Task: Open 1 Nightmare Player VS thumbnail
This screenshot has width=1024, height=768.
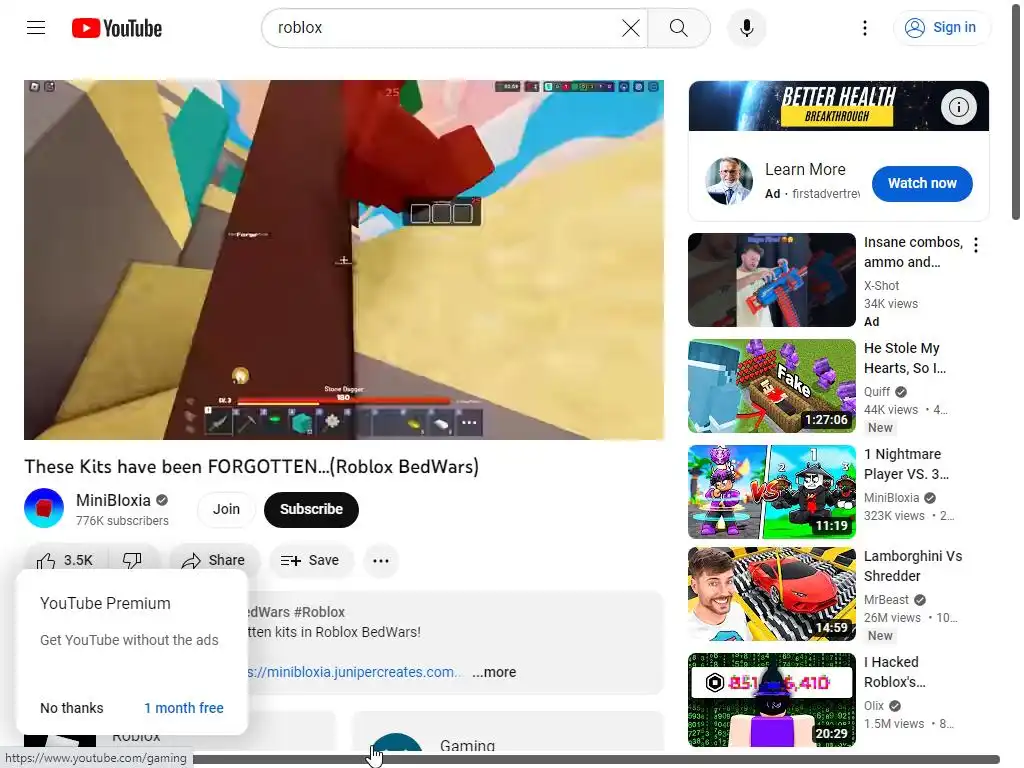Action: pos(771,492)
